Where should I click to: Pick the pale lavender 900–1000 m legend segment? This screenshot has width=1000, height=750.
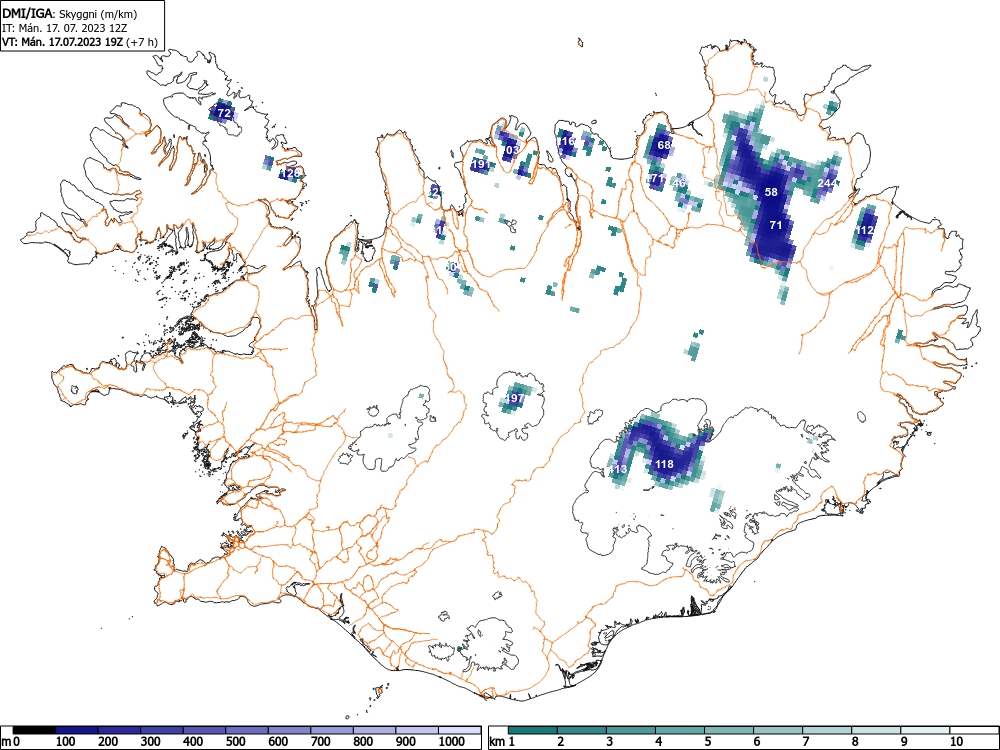point(417,730)
